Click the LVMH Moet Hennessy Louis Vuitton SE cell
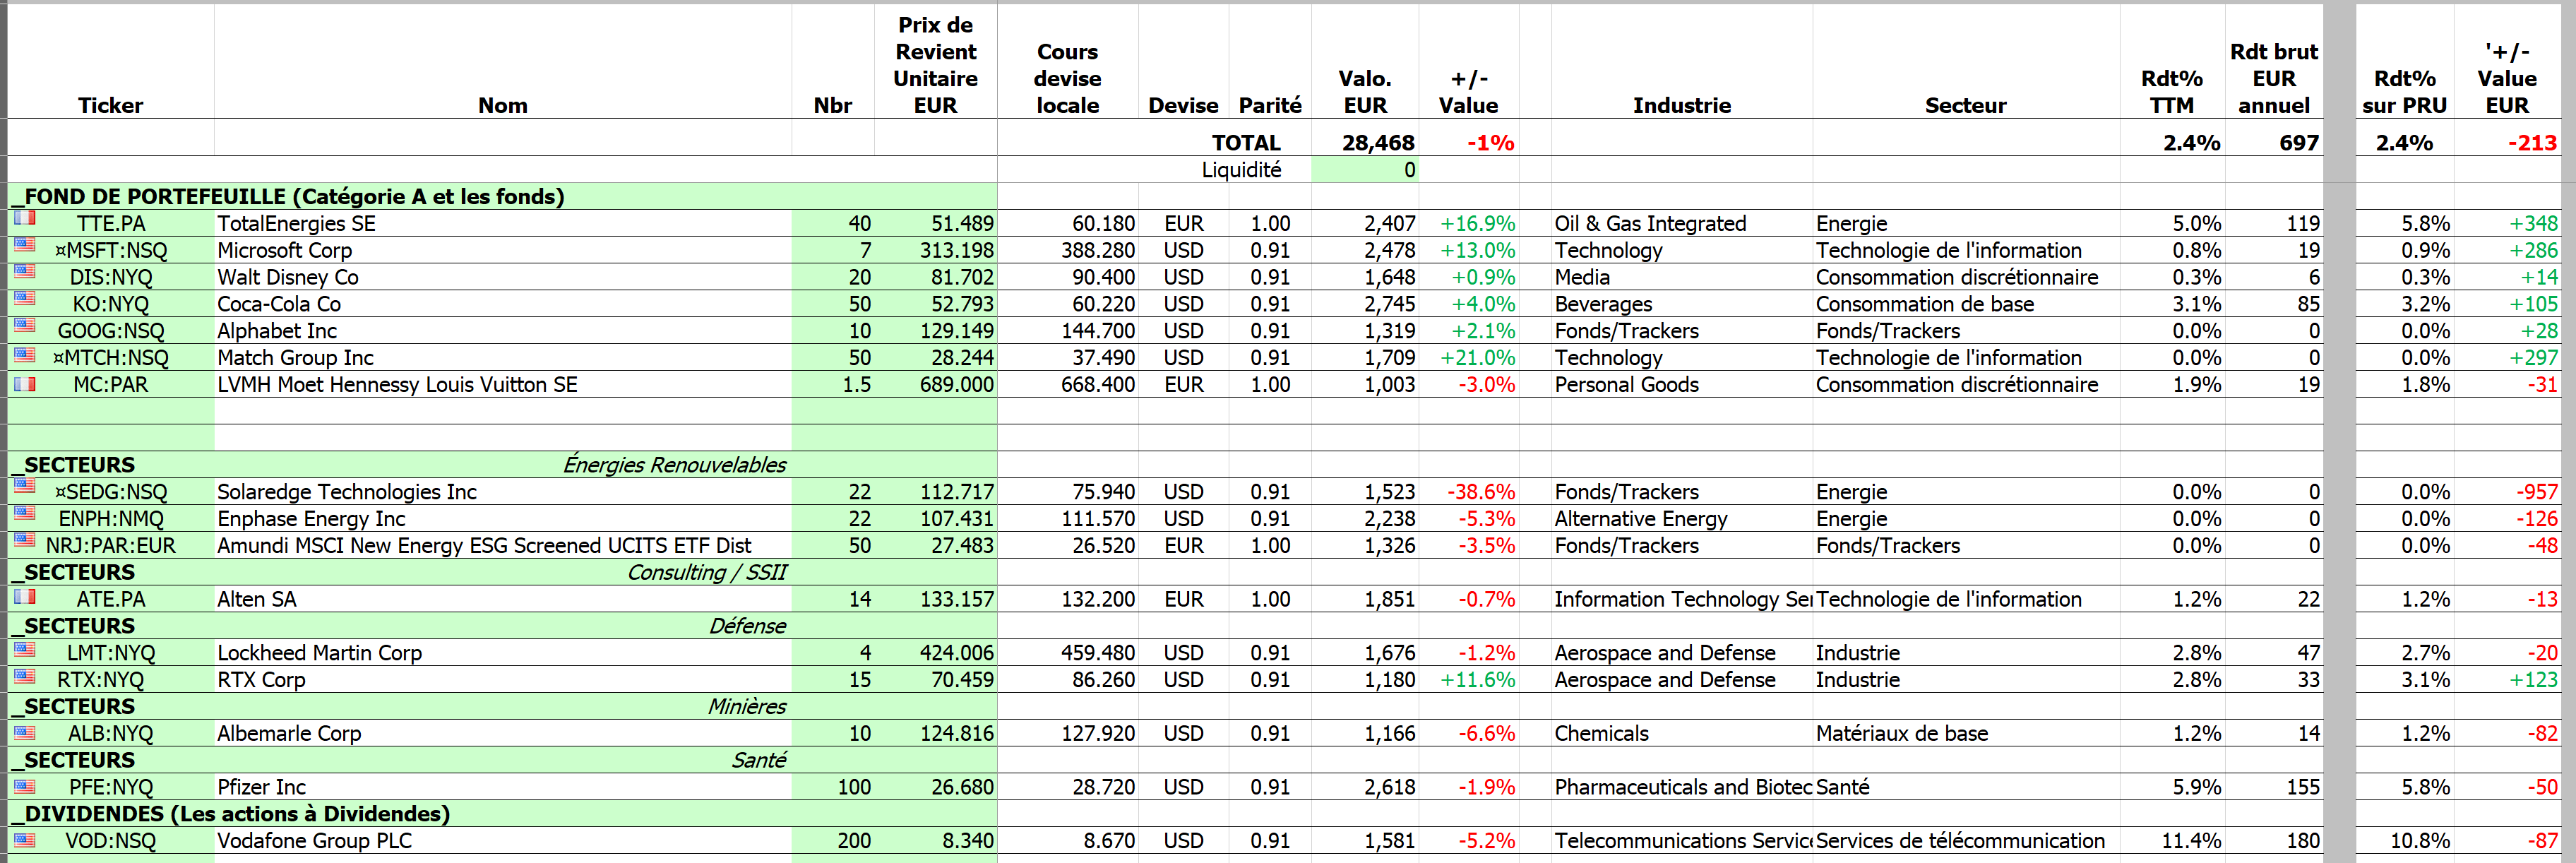The image size is (2576, 863). 503,385
